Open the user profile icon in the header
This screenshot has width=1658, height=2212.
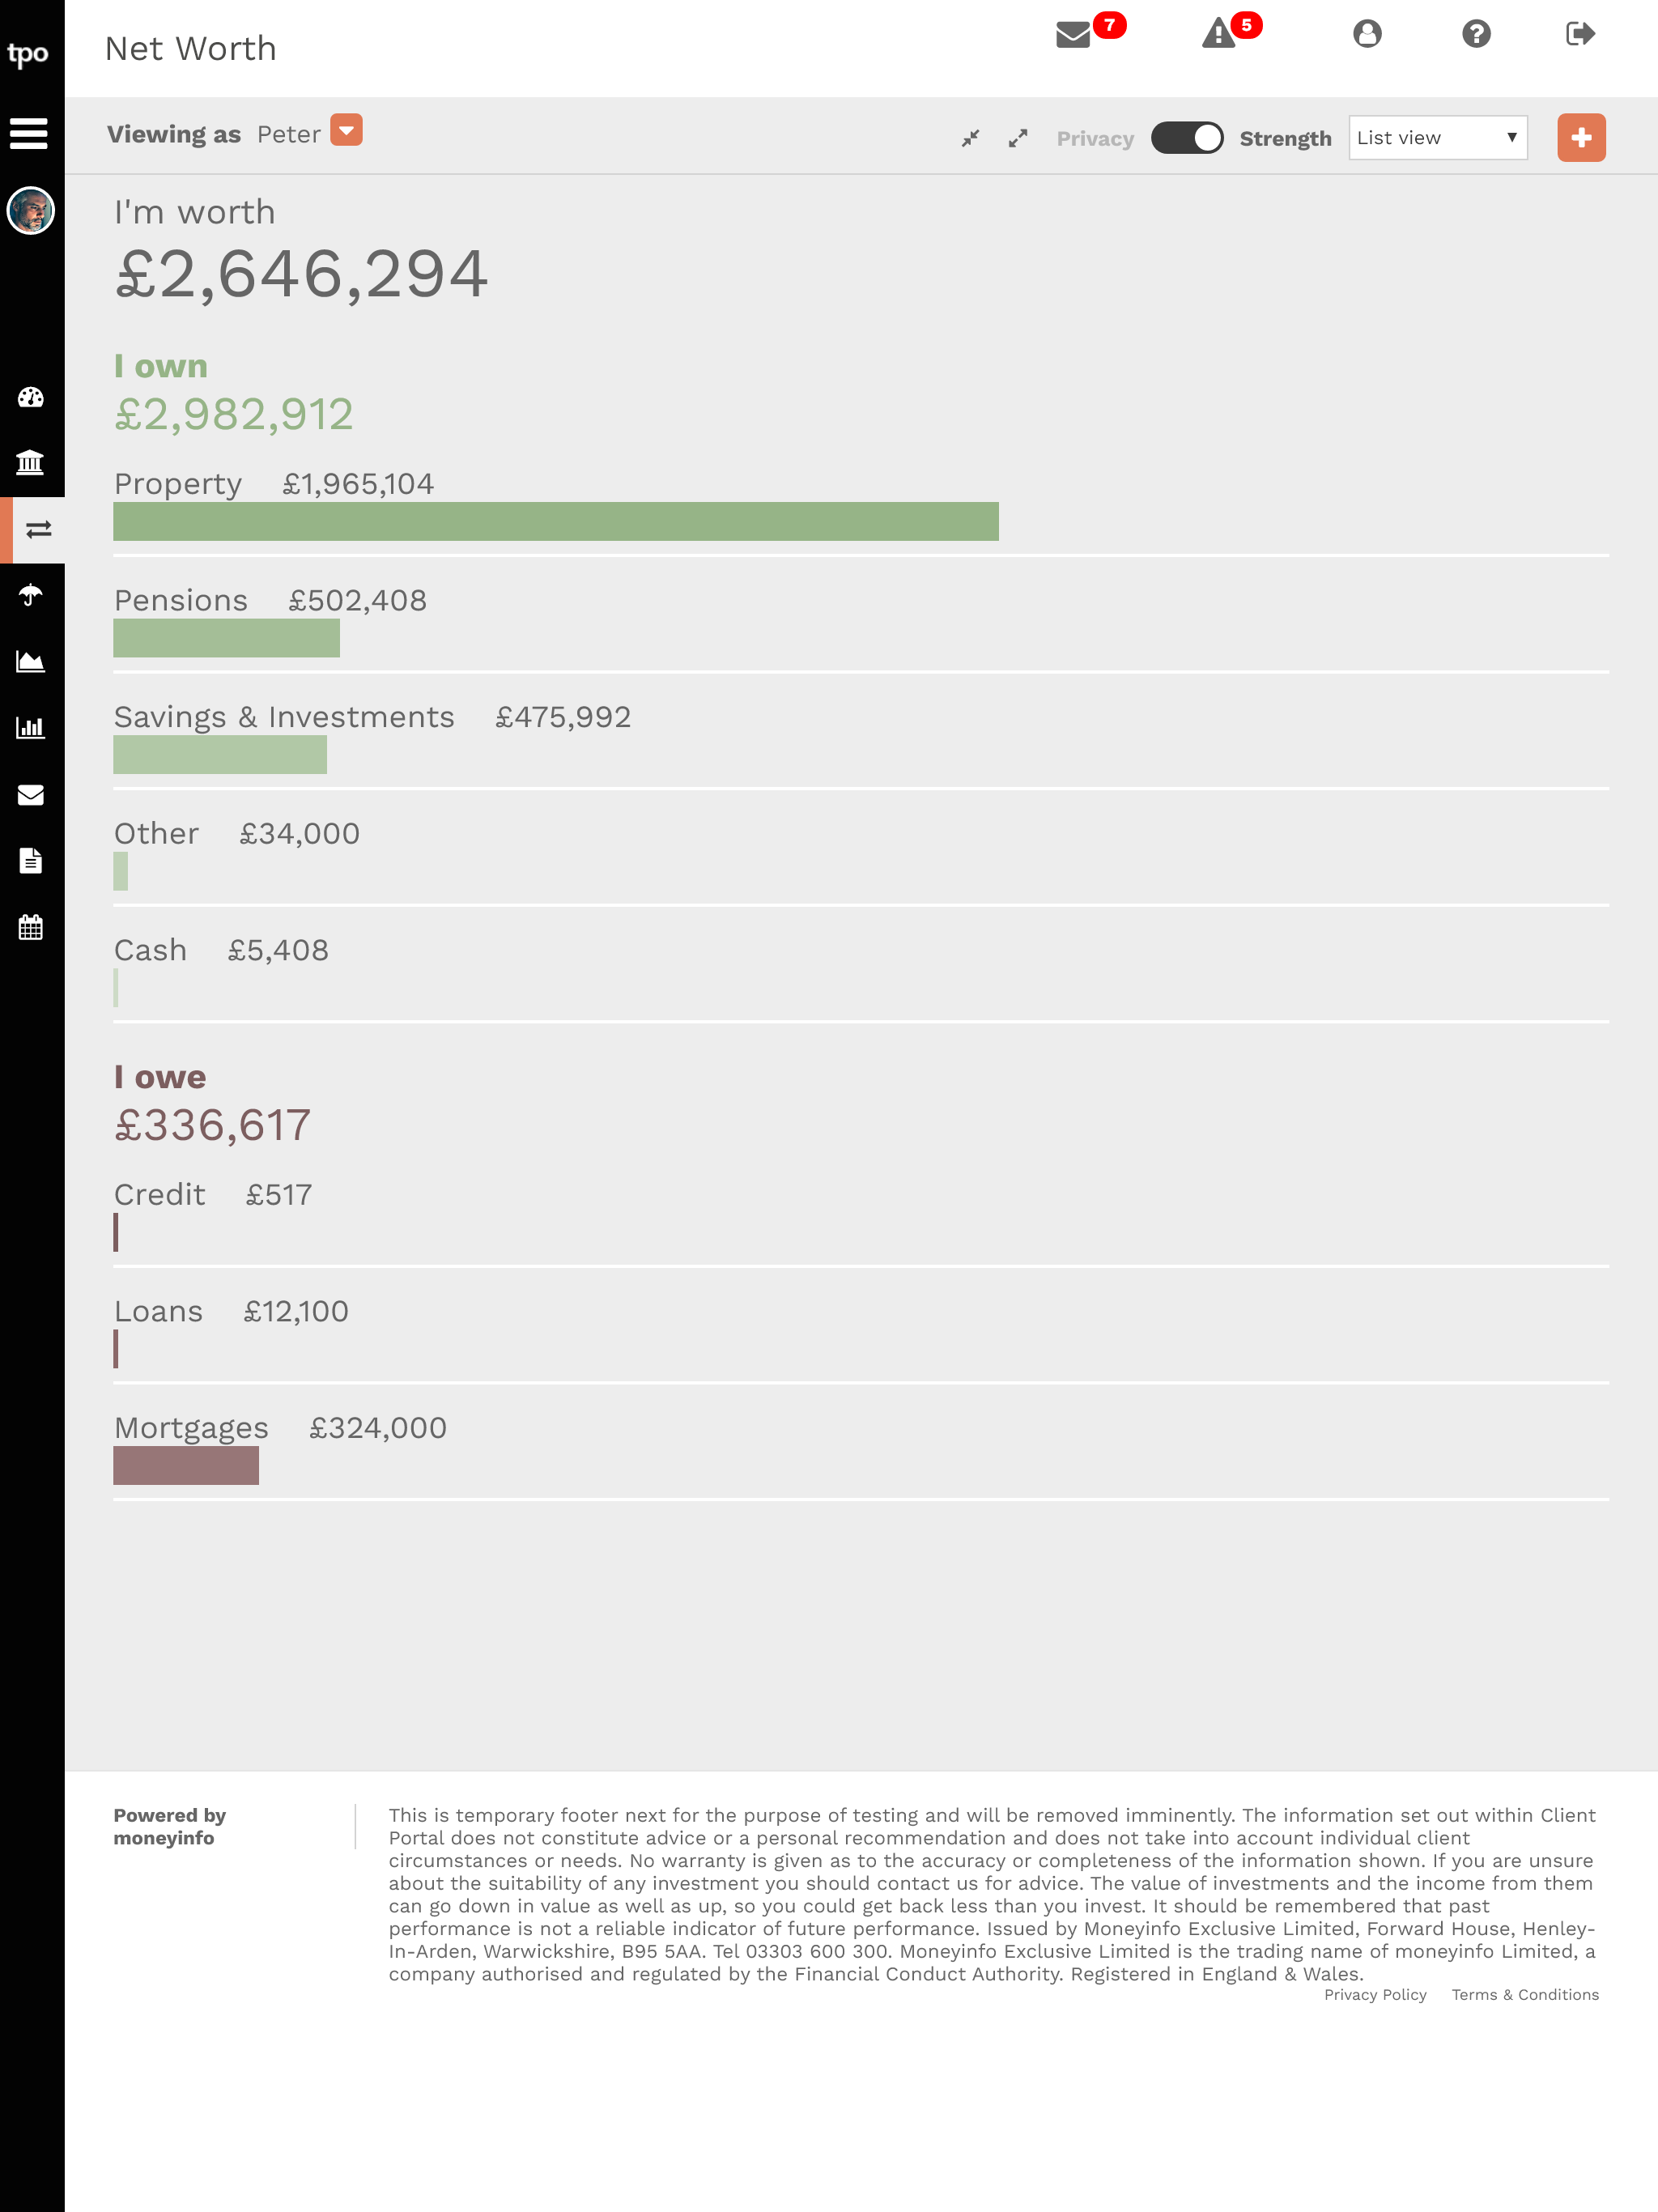click(x=1367, y=34)
